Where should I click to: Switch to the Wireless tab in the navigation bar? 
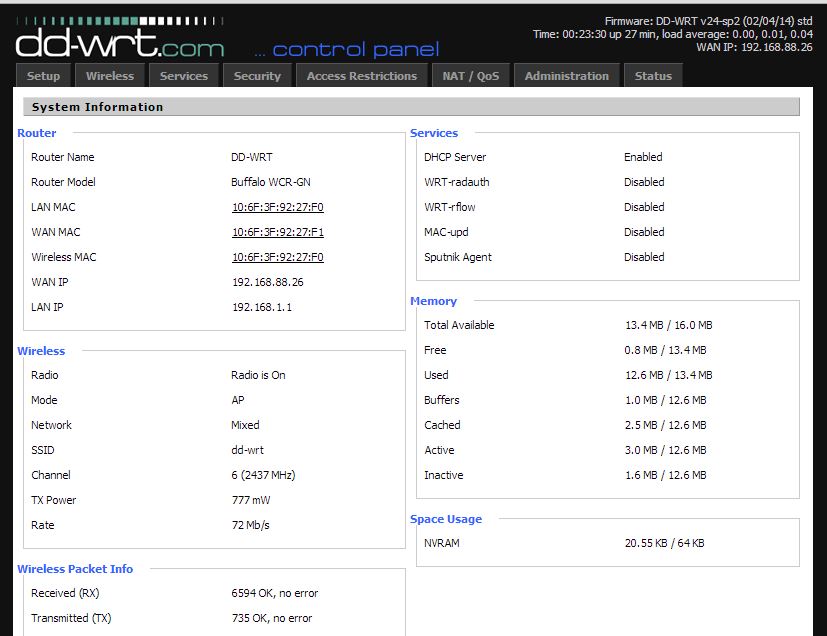click(110, 76)
